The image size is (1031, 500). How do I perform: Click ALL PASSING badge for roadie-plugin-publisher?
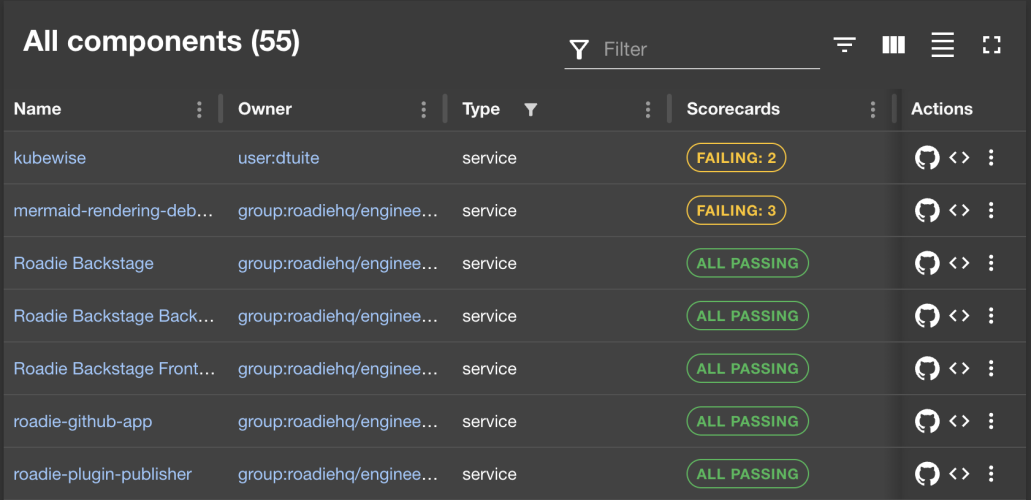pyautogui.click(x=748, y=474)
